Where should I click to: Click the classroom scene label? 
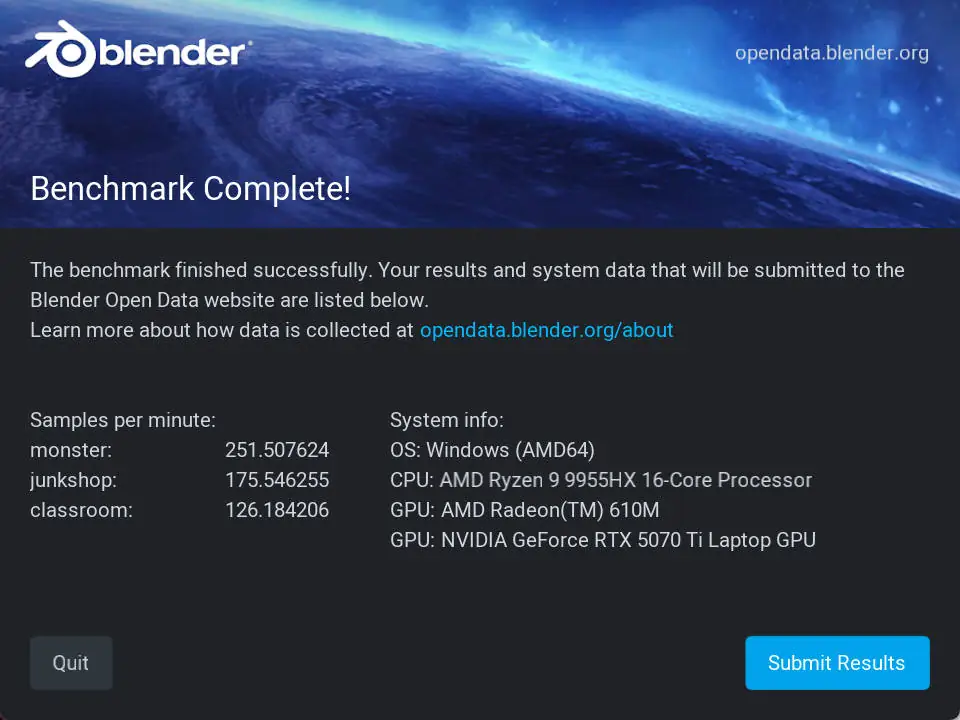(x=81, y=510)
